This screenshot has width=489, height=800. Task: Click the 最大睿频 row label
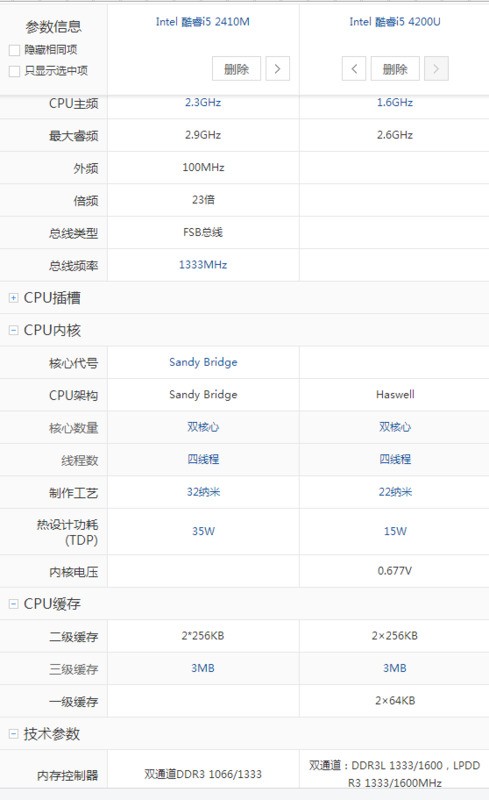[x=74, y=136]
